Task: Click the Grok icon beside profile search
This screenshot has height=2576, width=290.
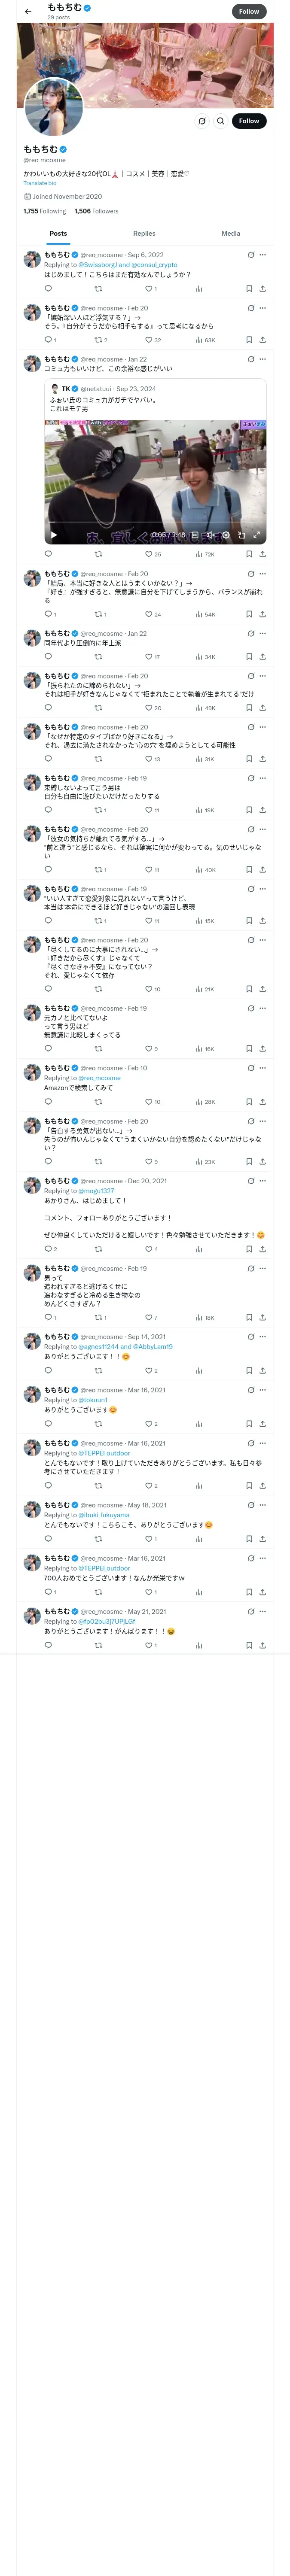Action: pos(202,121)
